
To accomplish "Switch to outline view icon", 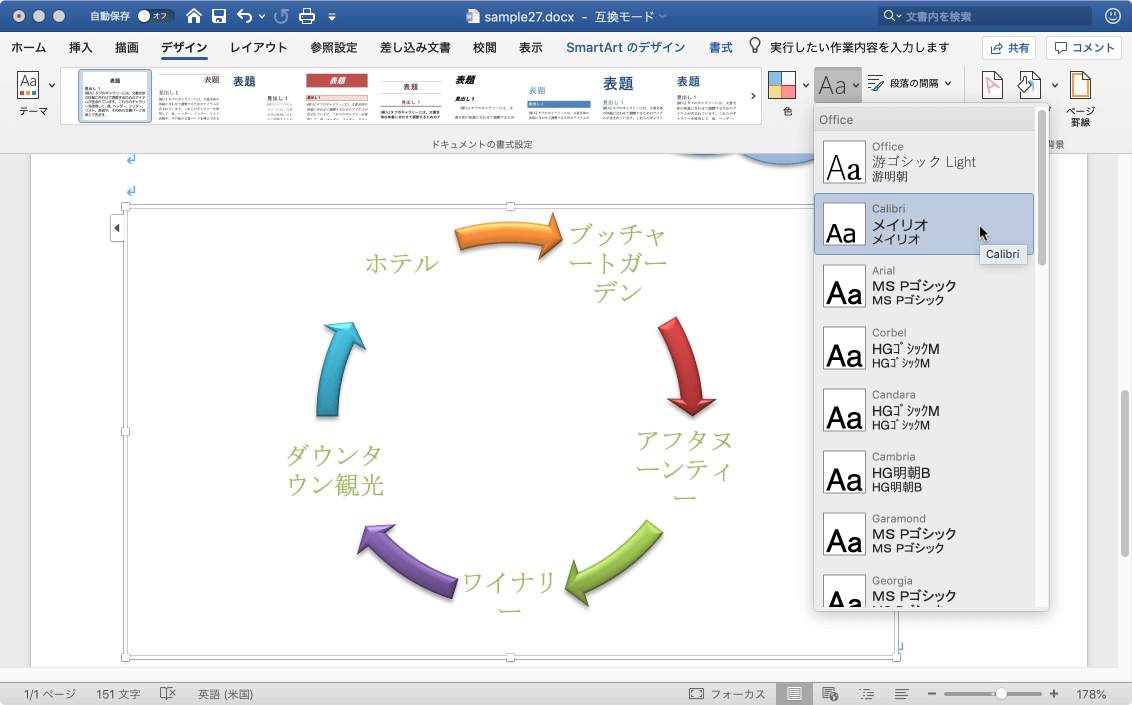I will pyautogui.click(x=866, y=693).
